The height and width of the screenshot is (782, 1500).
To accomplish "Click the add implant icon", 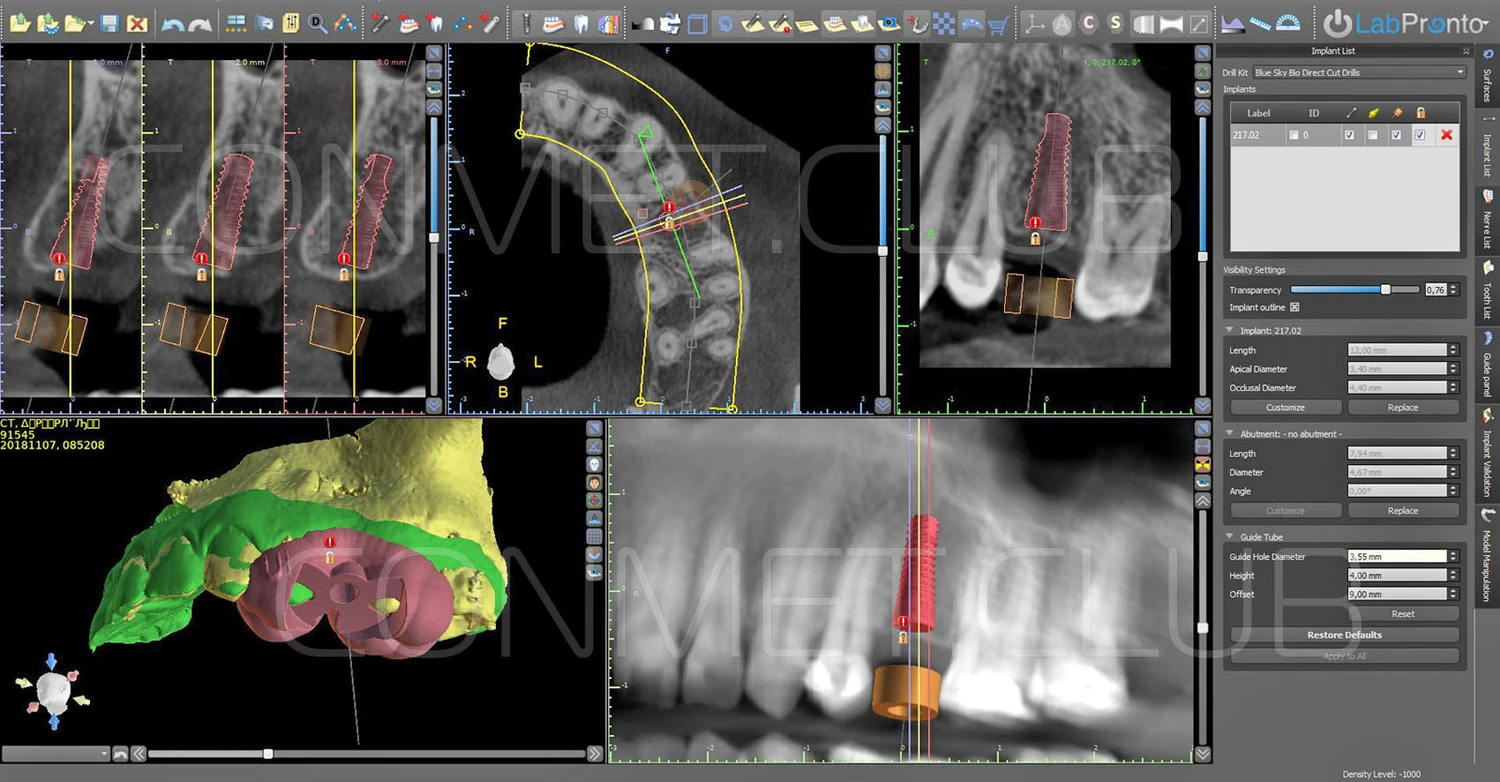I will pyautogui.click(x=381, y=22).
